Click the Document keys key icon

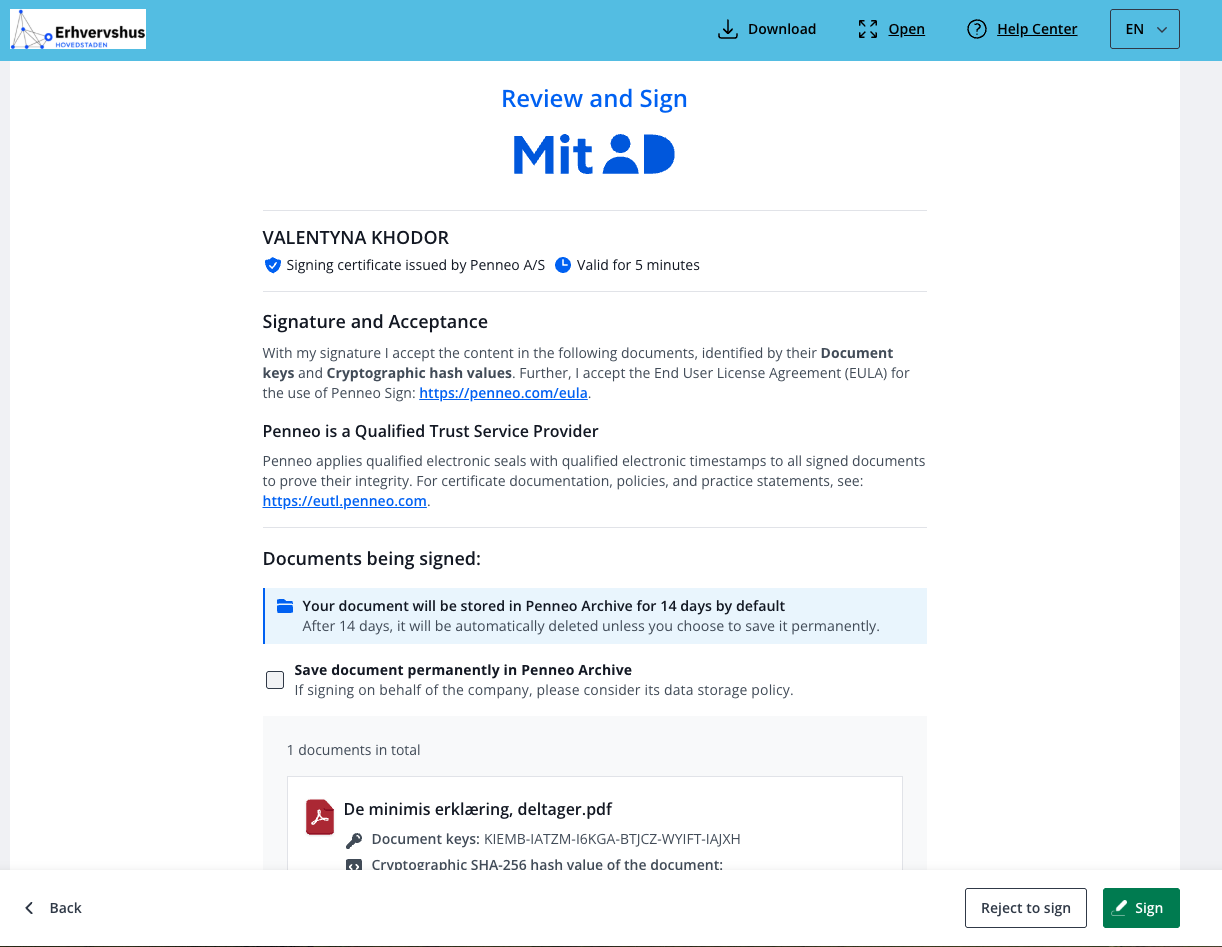(354, 840)
